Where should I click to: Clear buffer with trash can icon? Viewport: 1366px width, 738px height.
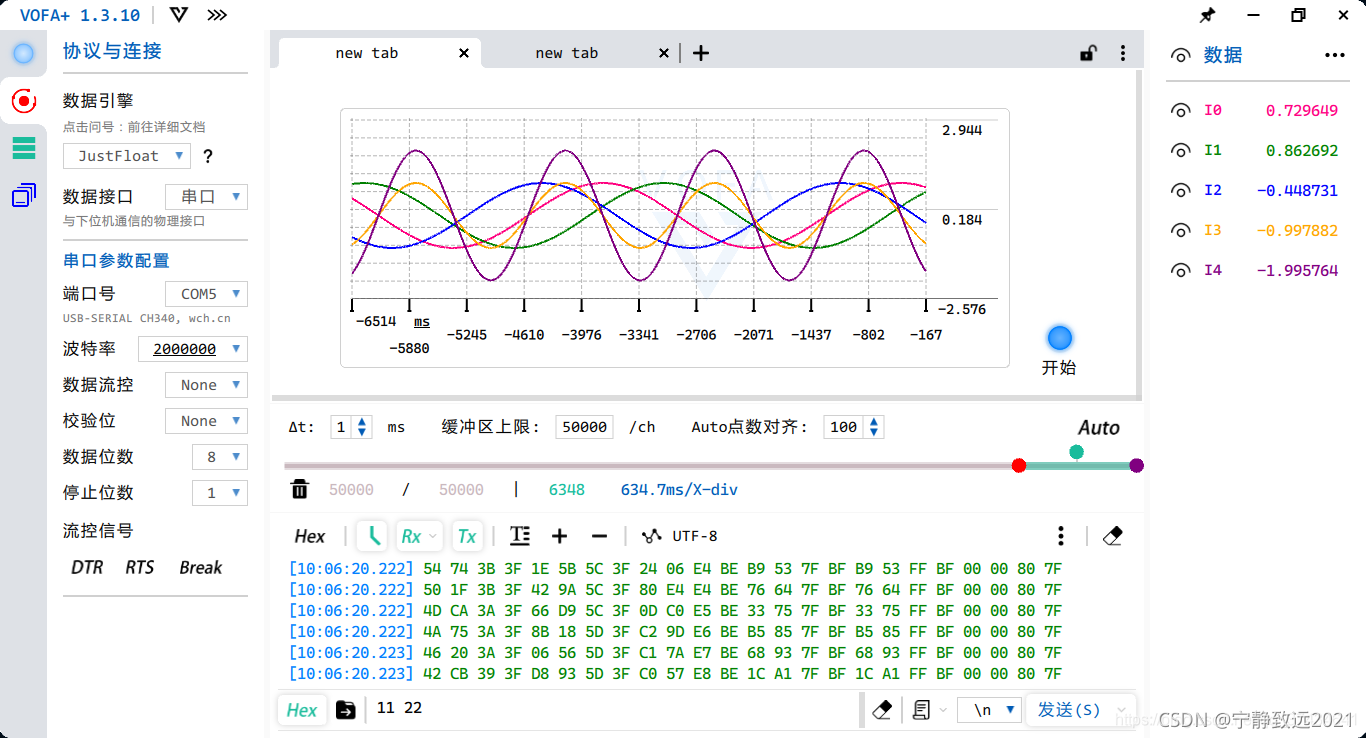coord(299,489)
